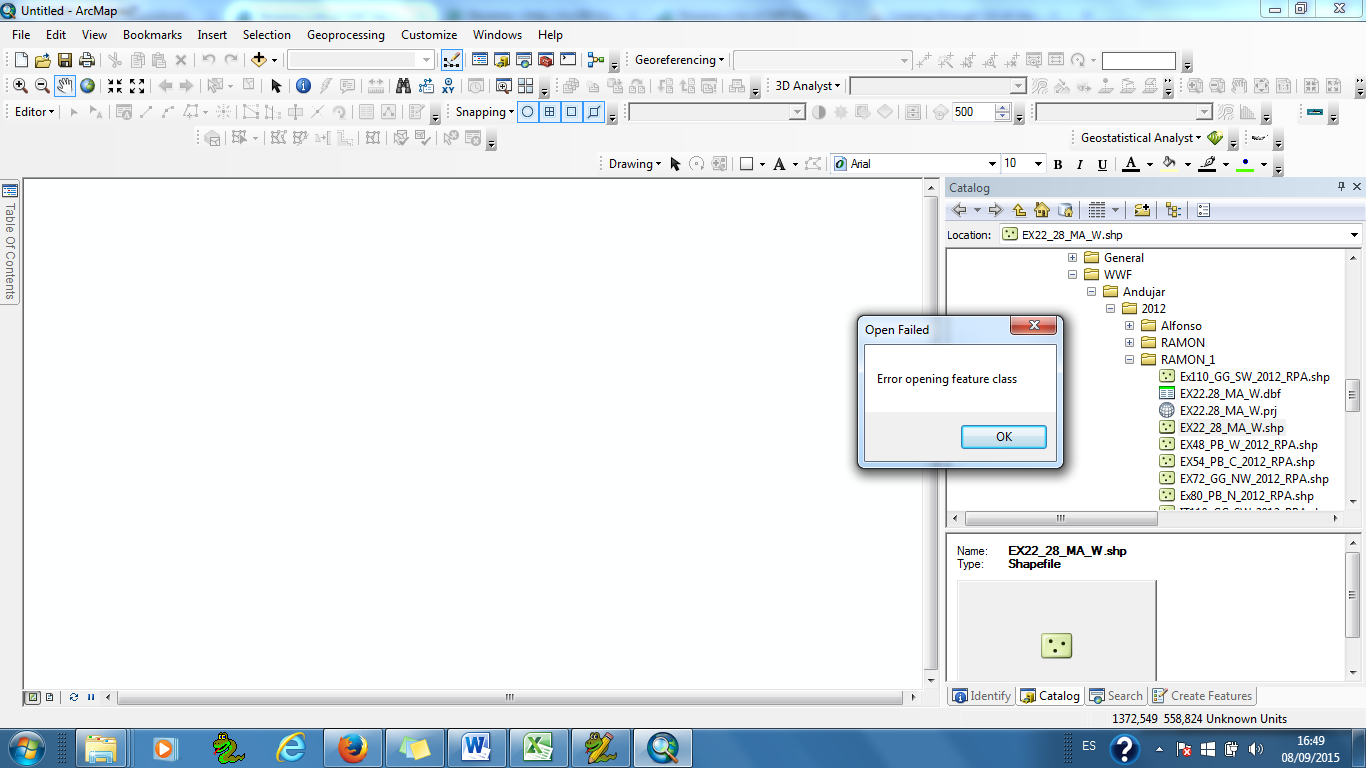Toggle Edge Snapping
This screenshot has height=768, width=1366.
[594, 112]
